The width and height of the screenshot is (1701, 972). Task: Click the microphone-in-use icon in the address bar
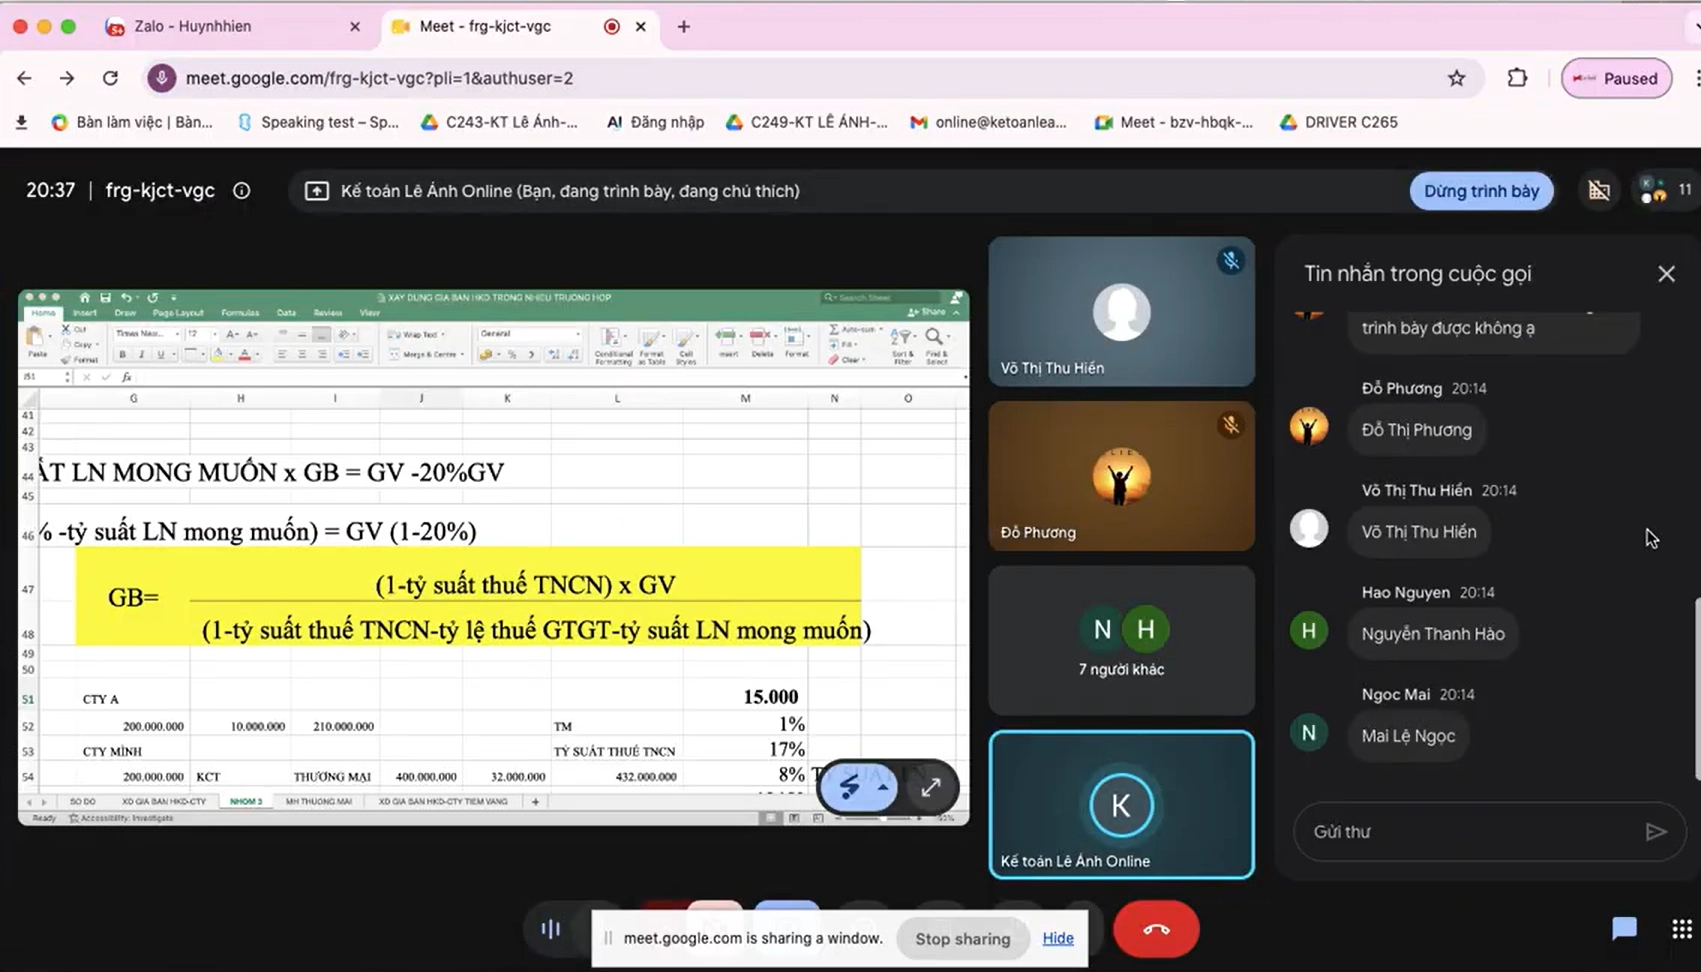point(161,78)
